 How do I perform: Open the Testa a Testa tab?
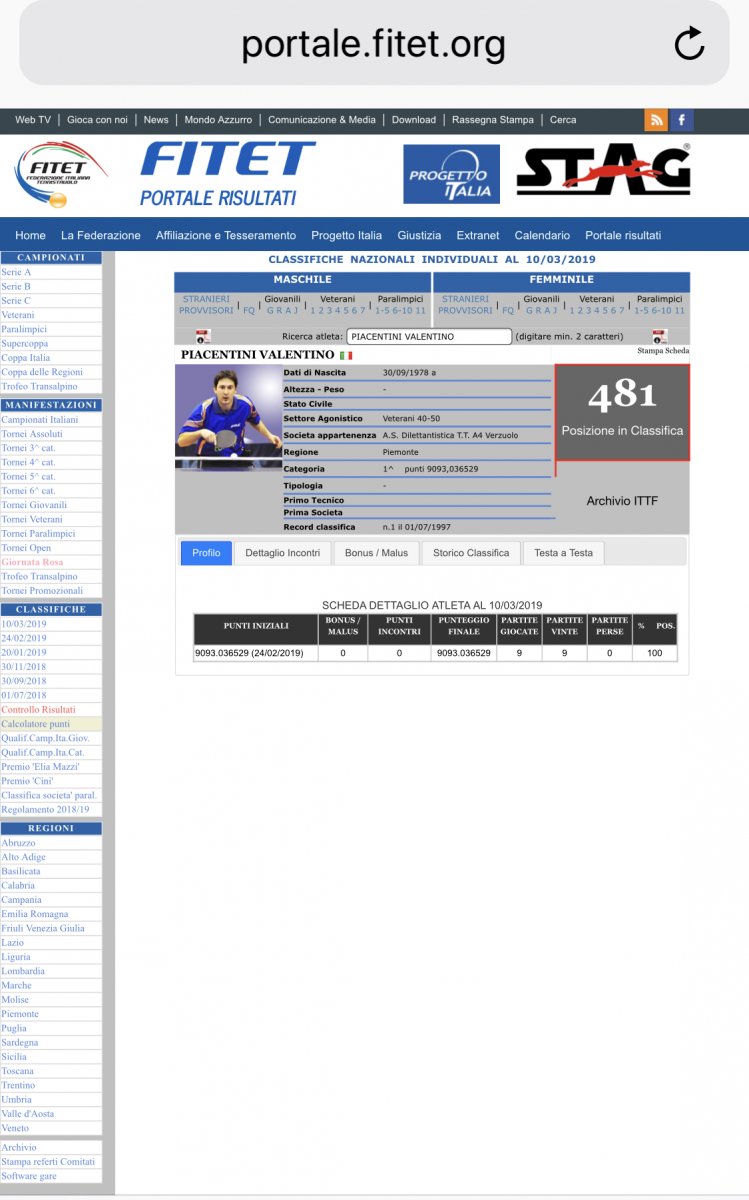click(563, 553)
